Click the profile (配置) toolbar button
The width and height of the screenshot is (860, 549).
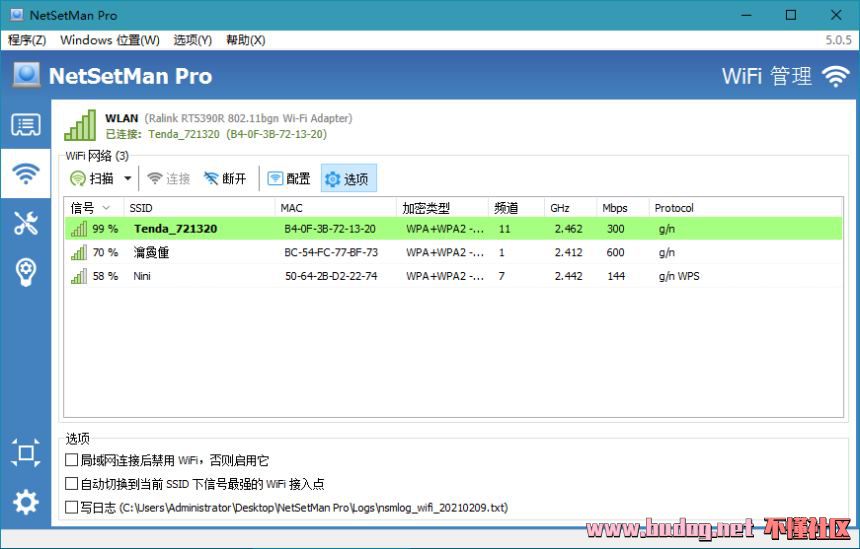(x=289, y=179)
